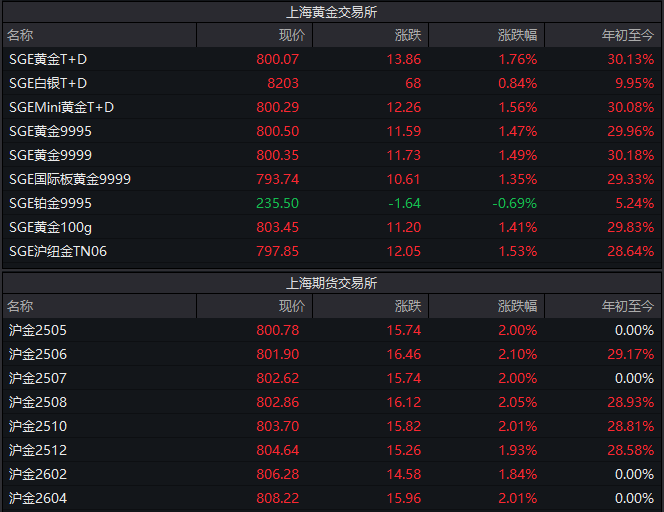Image resolution: width=664 pixels, height=512 pixels.
Task: Select the 沪金2604 contract name
Action: [38, 498]
